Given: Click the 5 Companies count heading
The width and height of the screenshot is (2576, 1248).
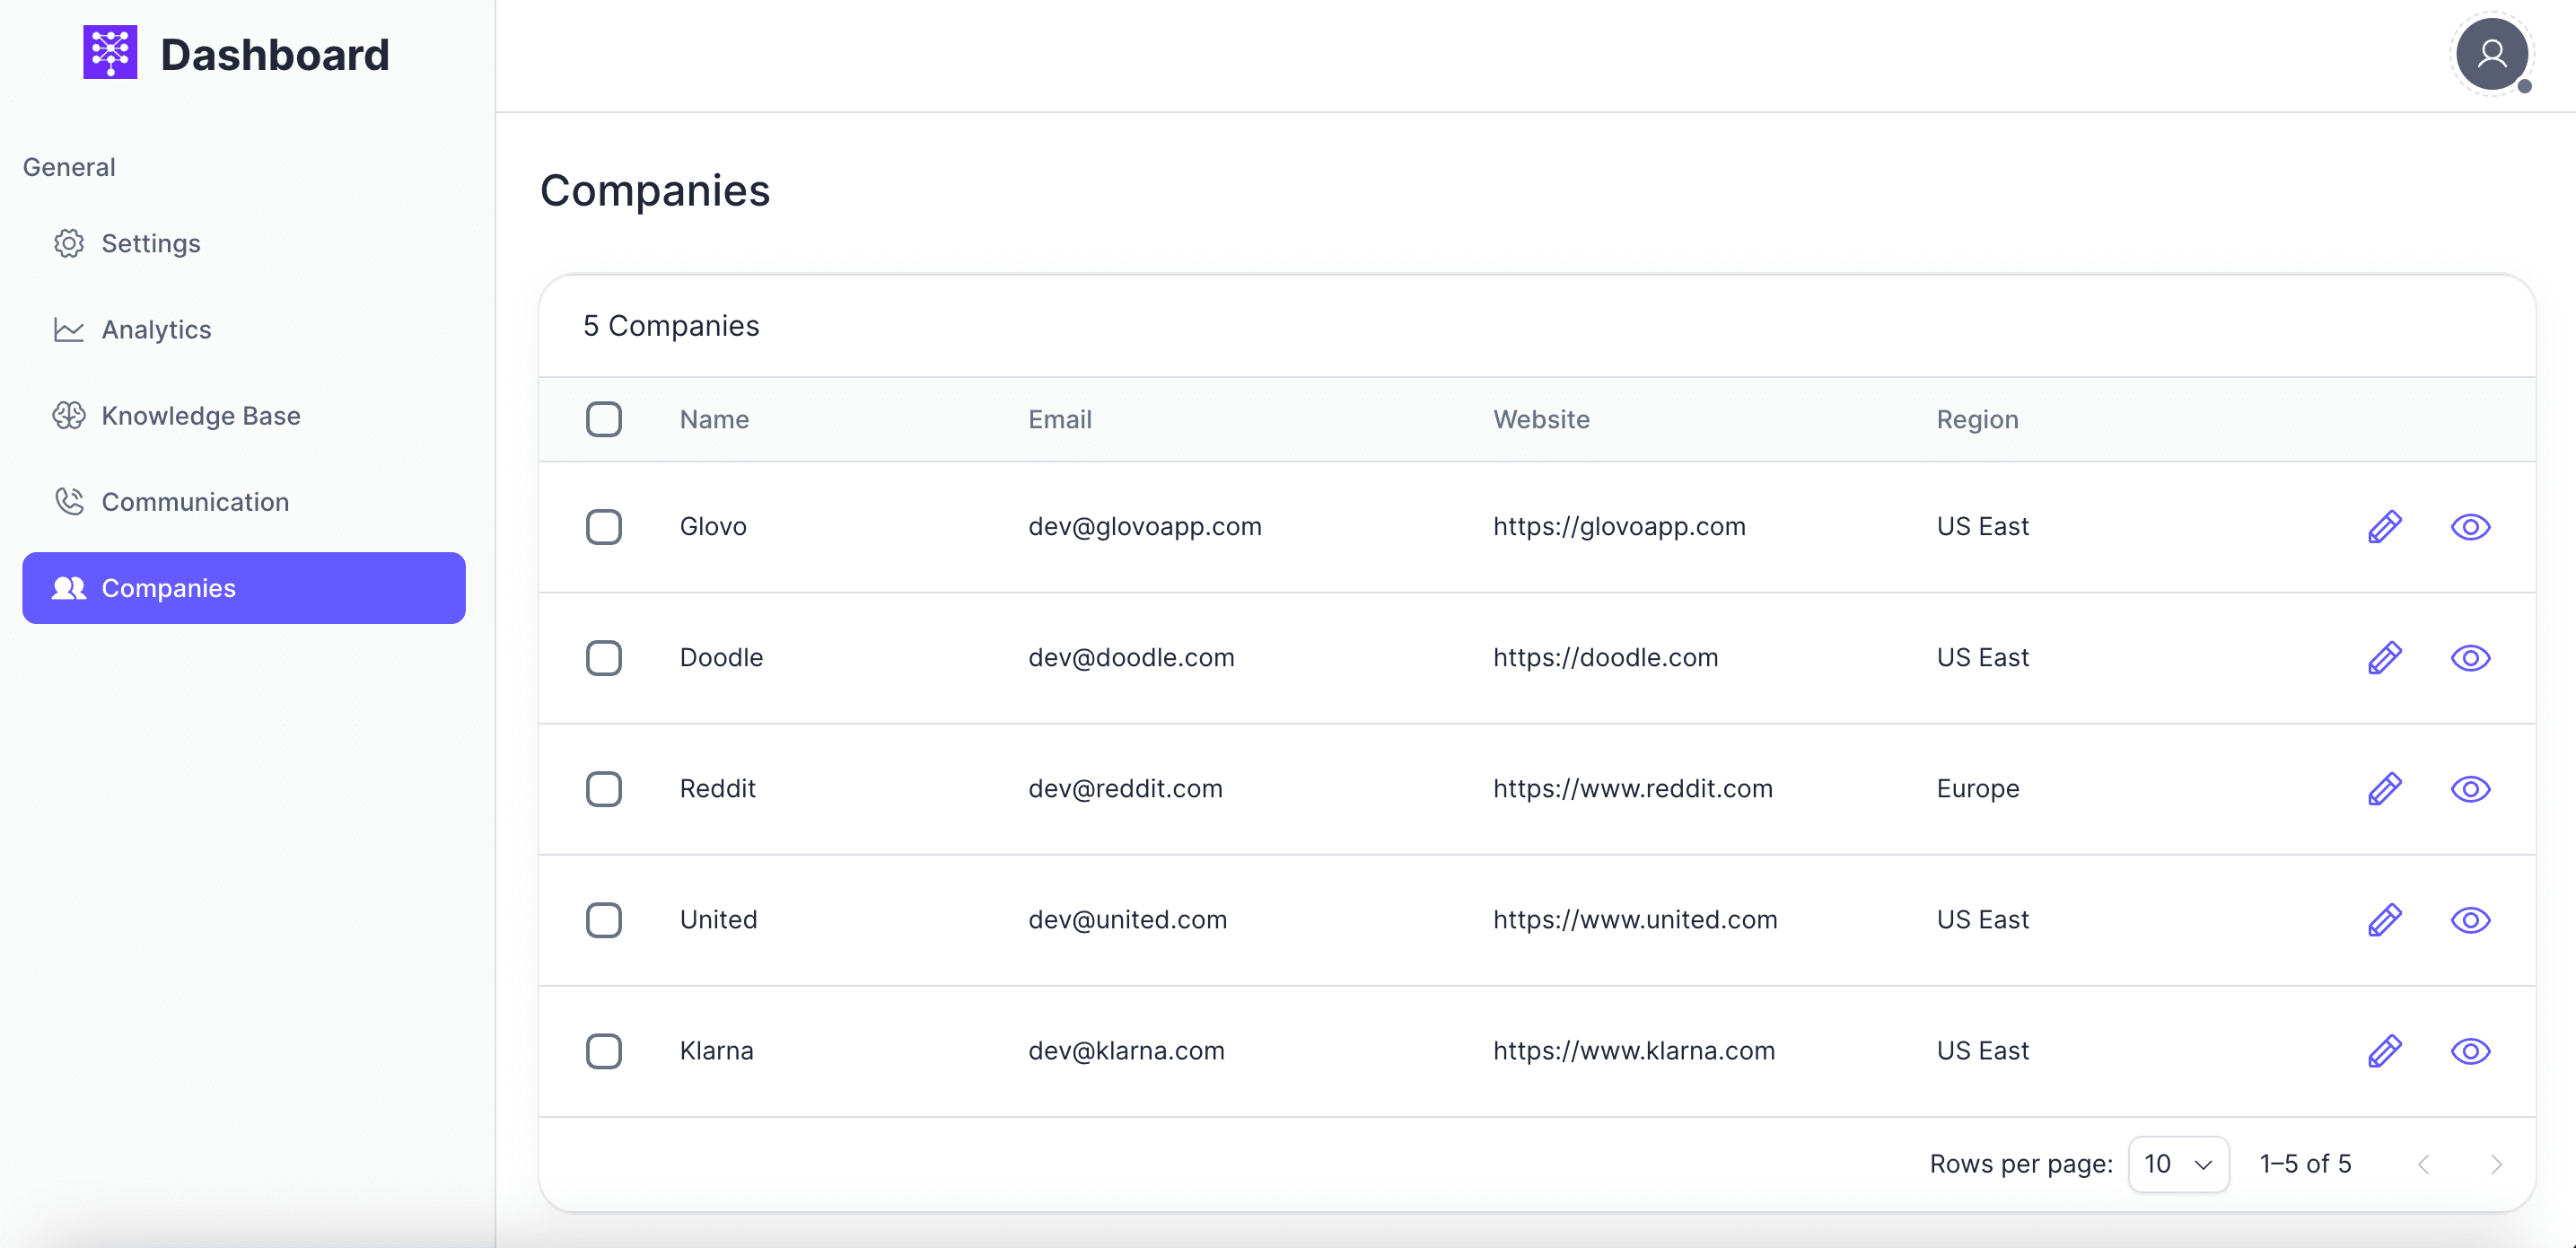Looking at the screenshot, I should point(671,325).
